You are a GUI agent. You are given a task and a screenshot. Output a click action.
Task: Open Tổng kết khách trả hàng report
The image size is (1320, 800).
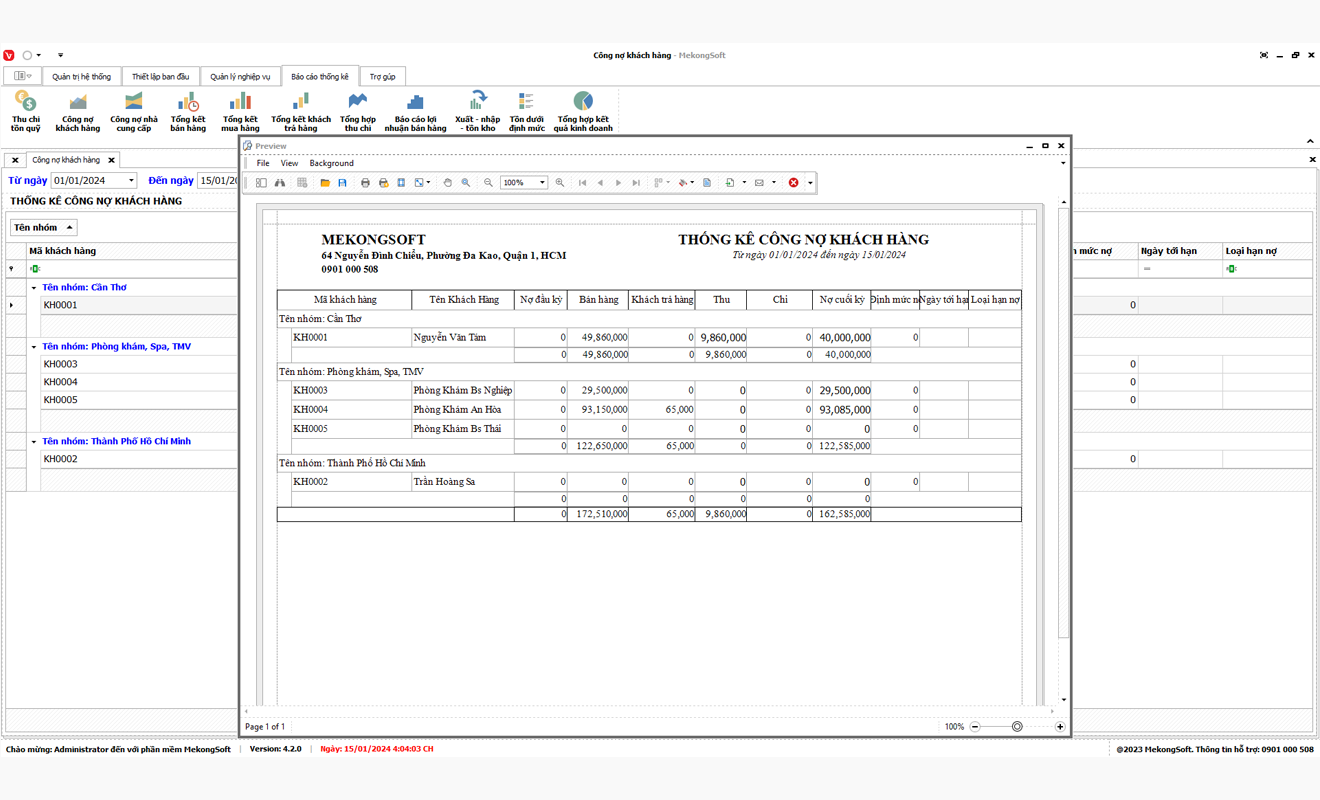click(x=301, y=111)
